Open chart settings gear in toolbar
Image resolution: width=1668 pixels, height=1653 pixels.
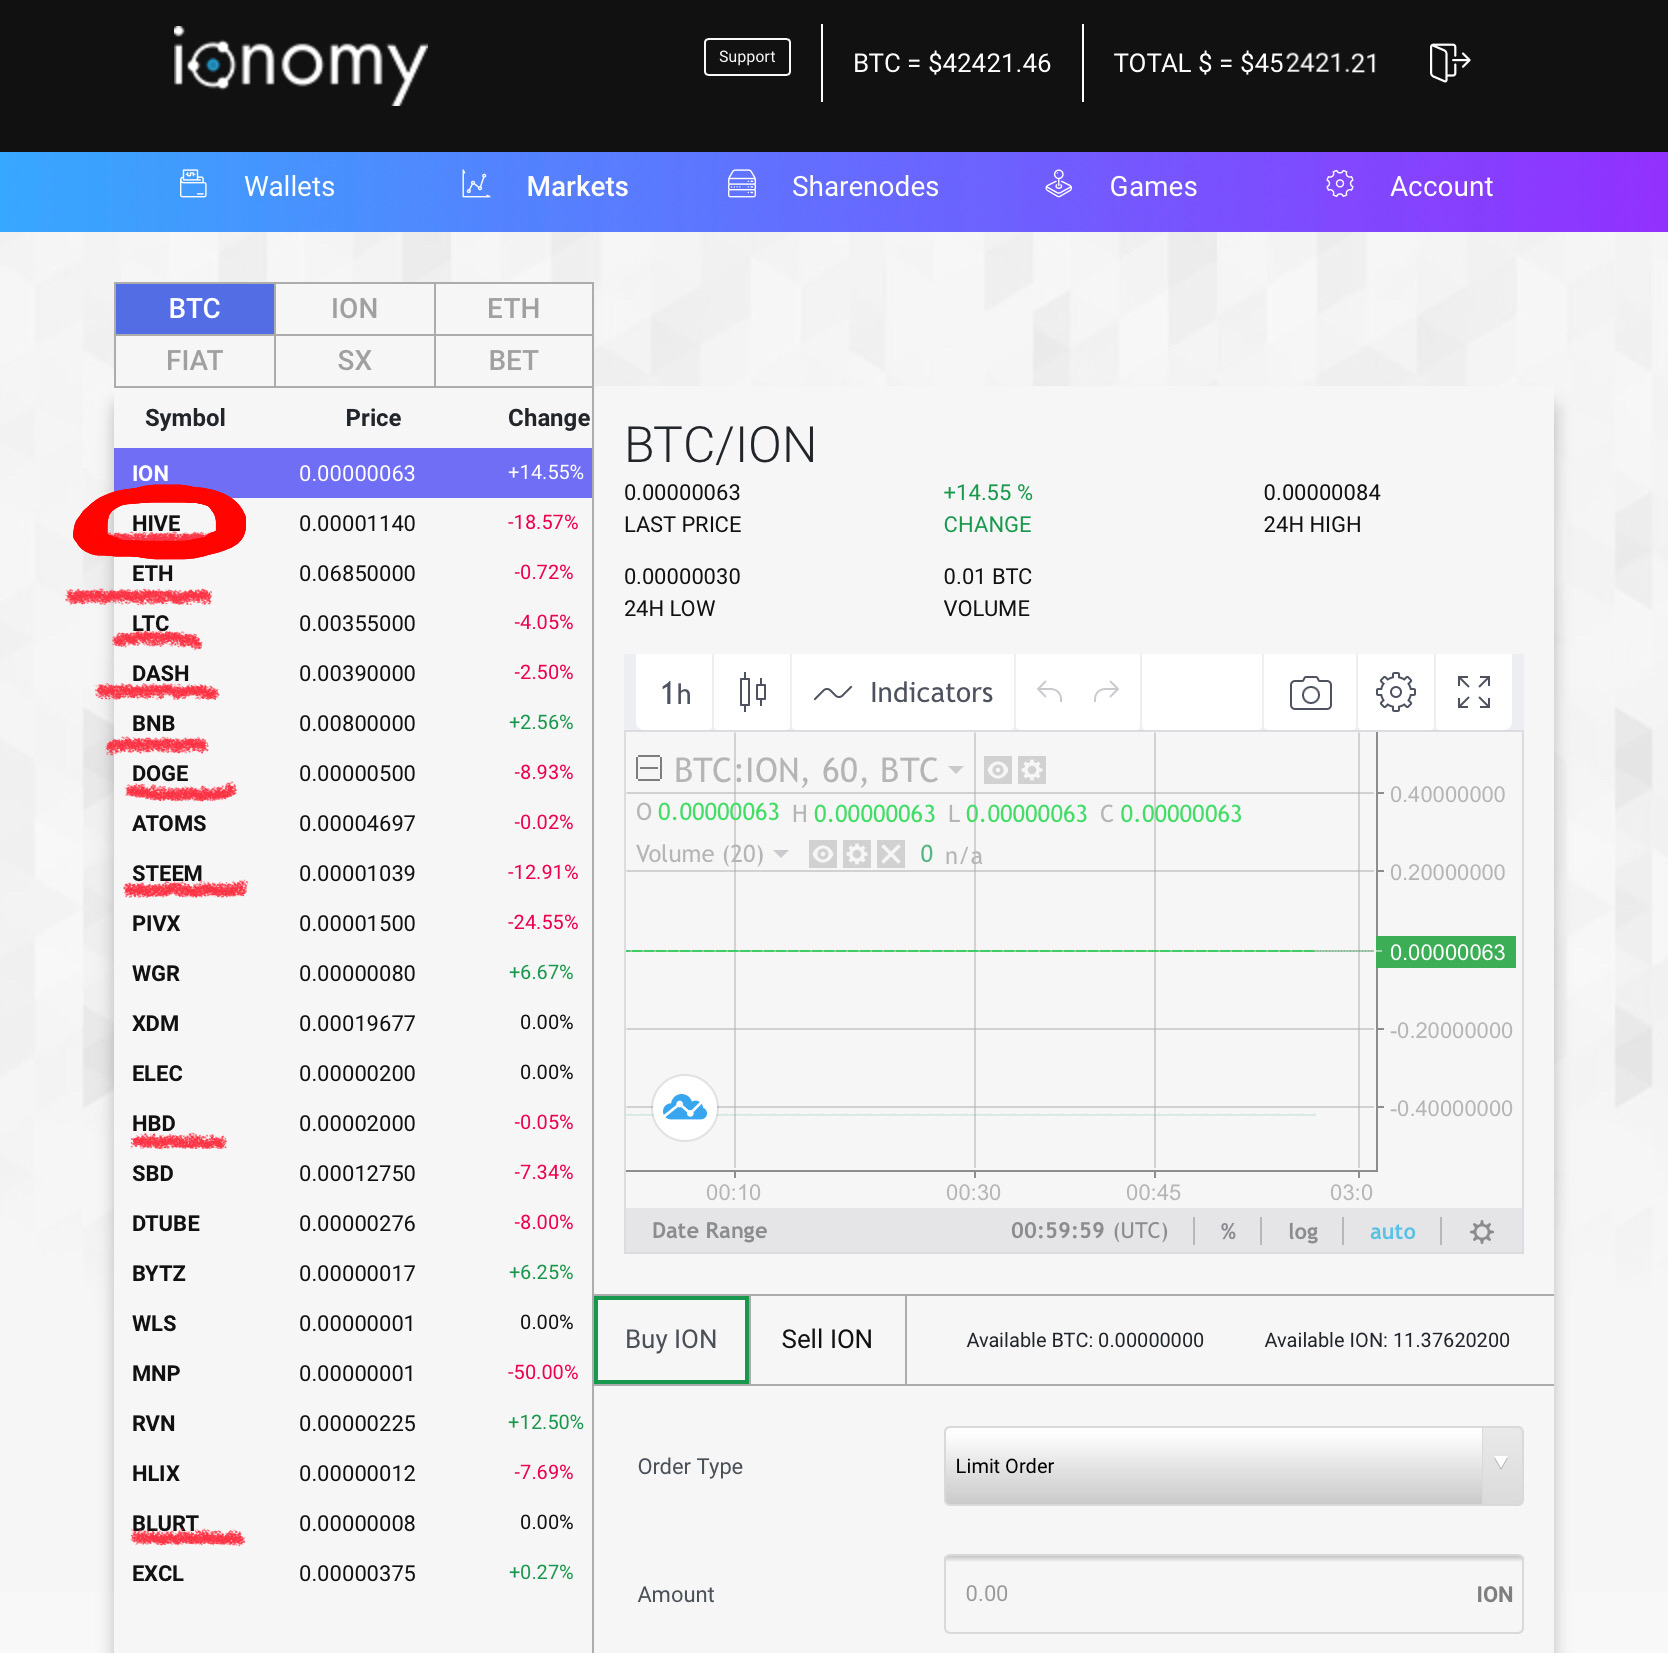[1395, 692]
